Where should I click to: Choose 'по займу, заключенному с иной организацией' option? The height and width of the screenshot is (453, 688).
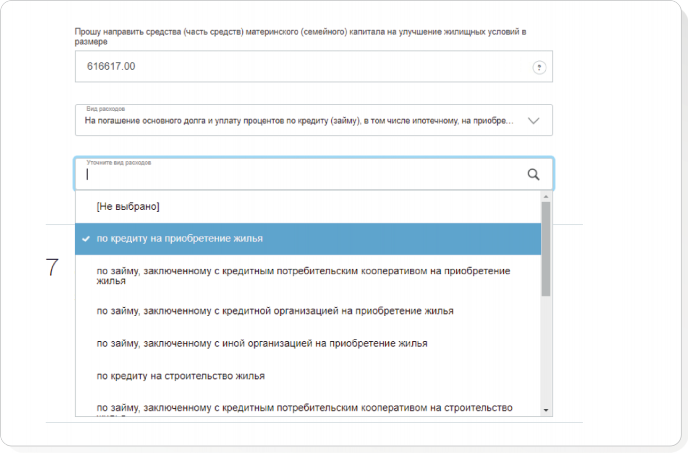click(x=308, y=343)
